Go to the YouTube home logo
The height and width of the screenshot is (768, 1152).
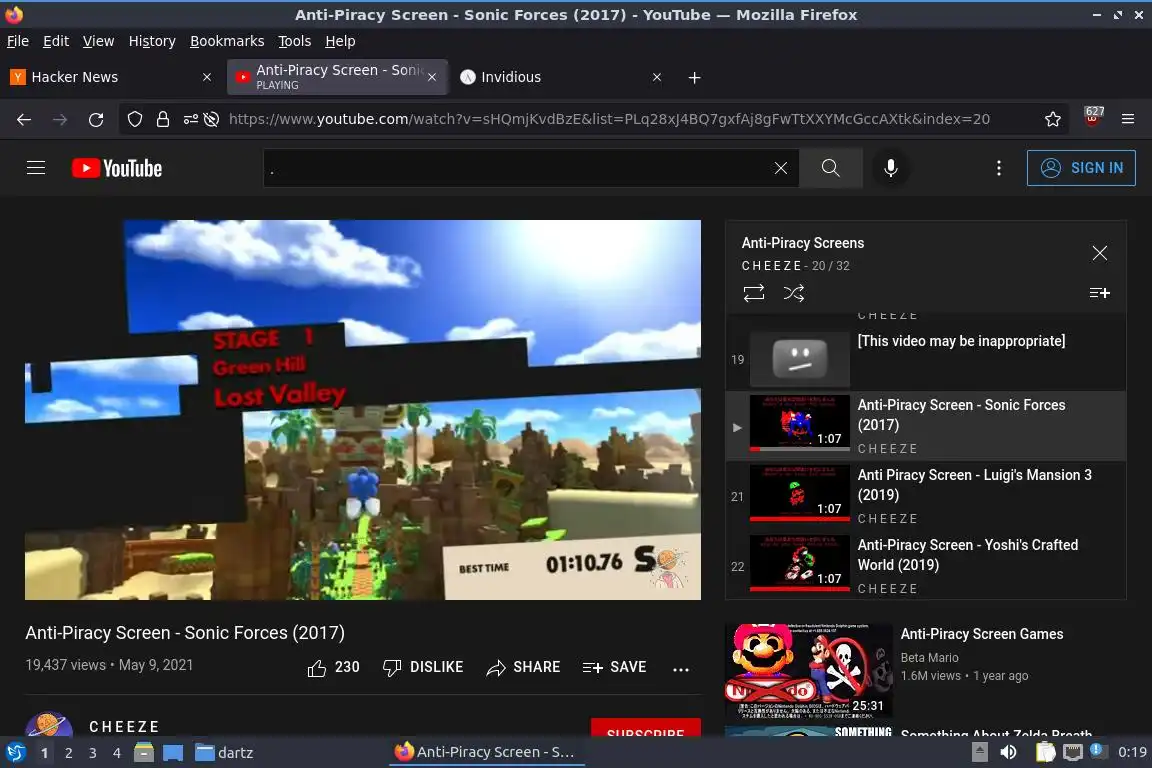point(117,168)
